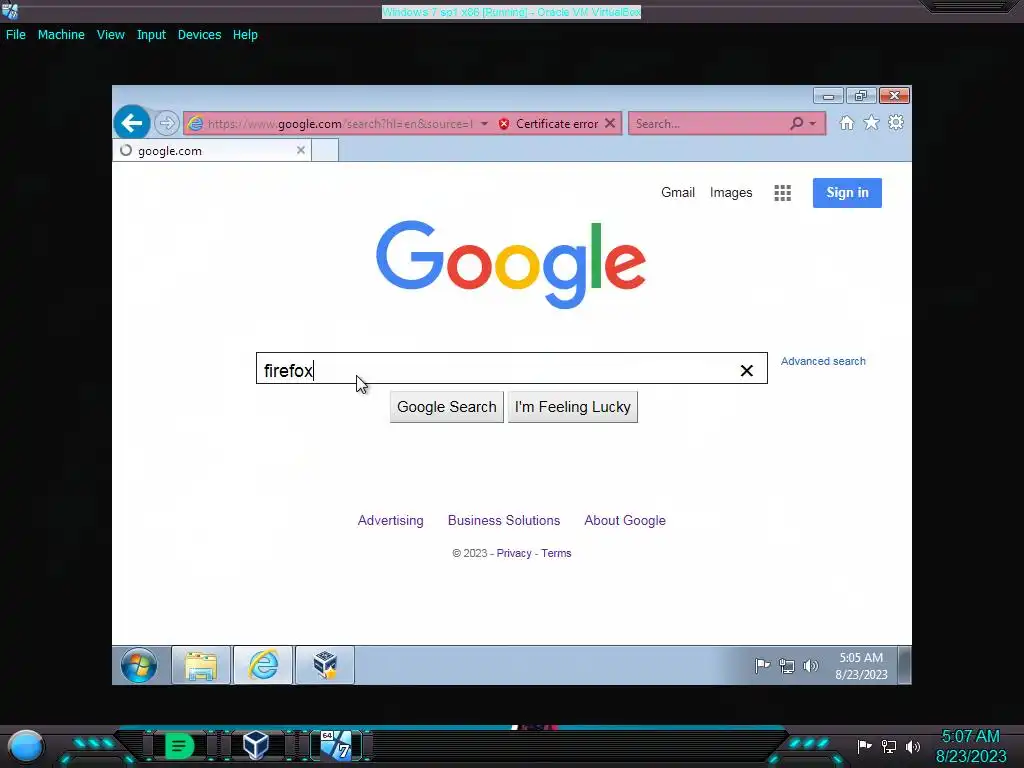Expand the address bar autocomplete dropdown arrow
Viewport: 1024px width, 768px height.
click(485, 123)
